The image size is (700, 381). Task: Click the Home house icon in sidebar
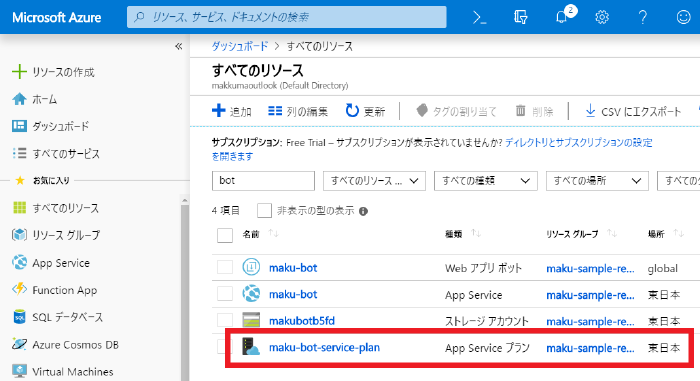pyautogui.click(x=19, y=99)
